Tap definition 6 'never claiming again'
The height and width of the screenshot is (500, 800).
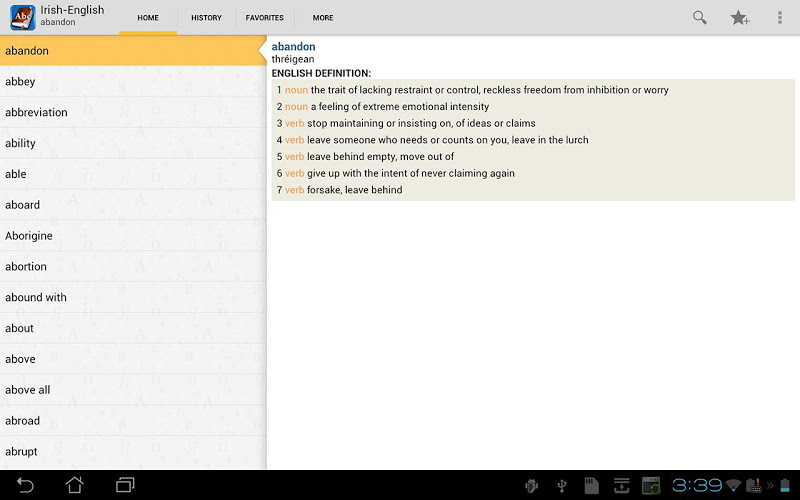coord(395,173)
